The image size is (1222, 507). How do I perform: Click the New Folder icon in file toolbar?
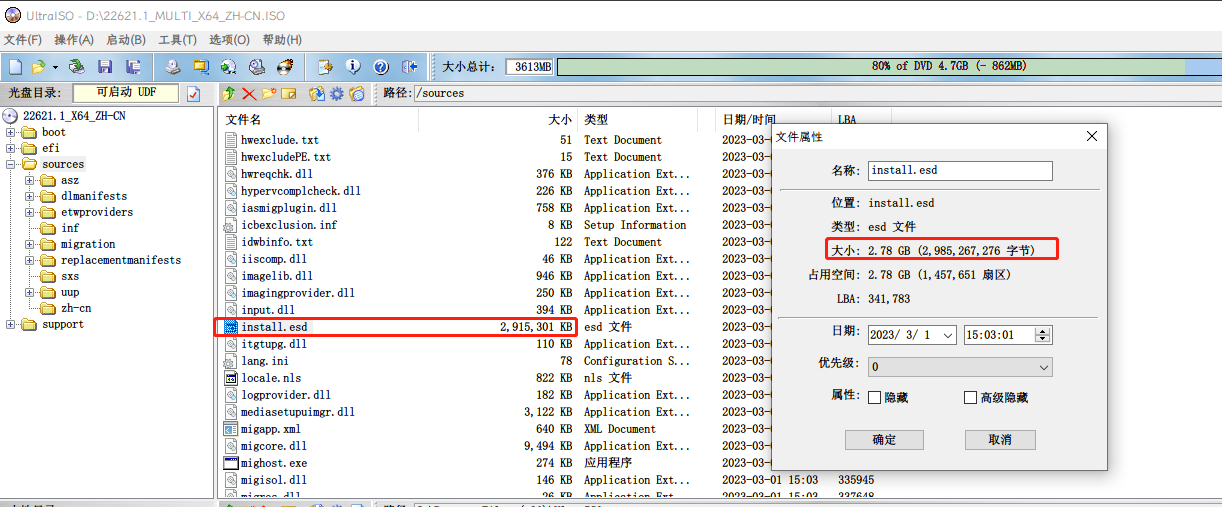tap(268, 93)
